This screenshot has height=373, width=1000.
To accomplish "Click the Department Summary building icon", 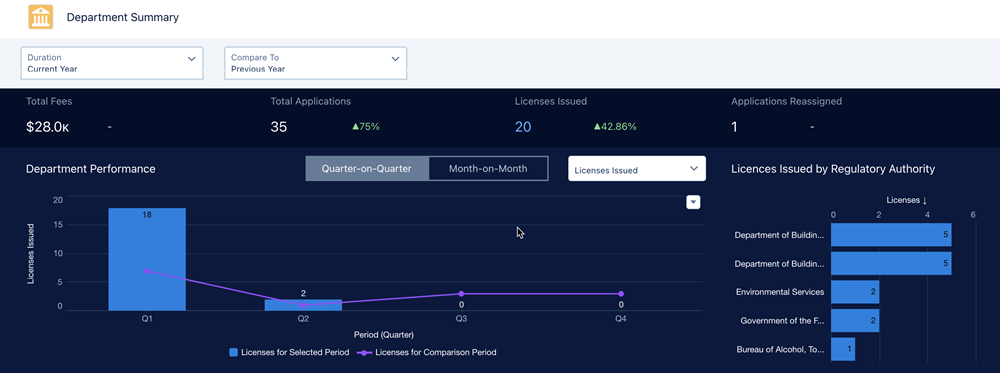I will pyautogui.click(x=41, y=17).
